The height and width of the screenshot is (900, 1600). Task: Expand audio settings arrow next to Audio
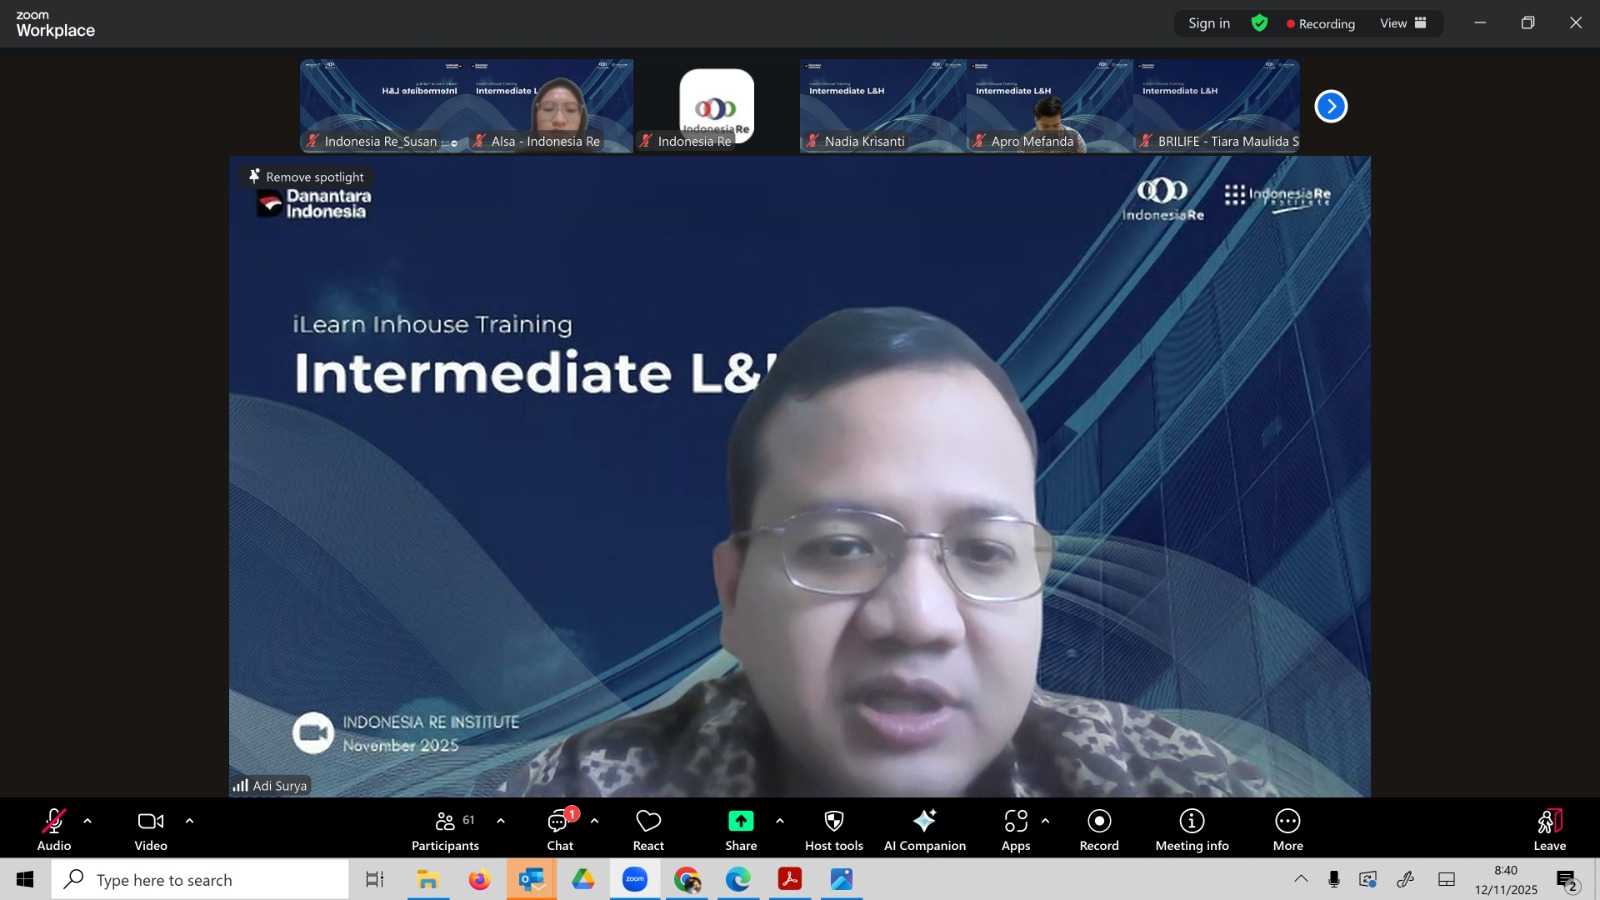coord(88,821)
